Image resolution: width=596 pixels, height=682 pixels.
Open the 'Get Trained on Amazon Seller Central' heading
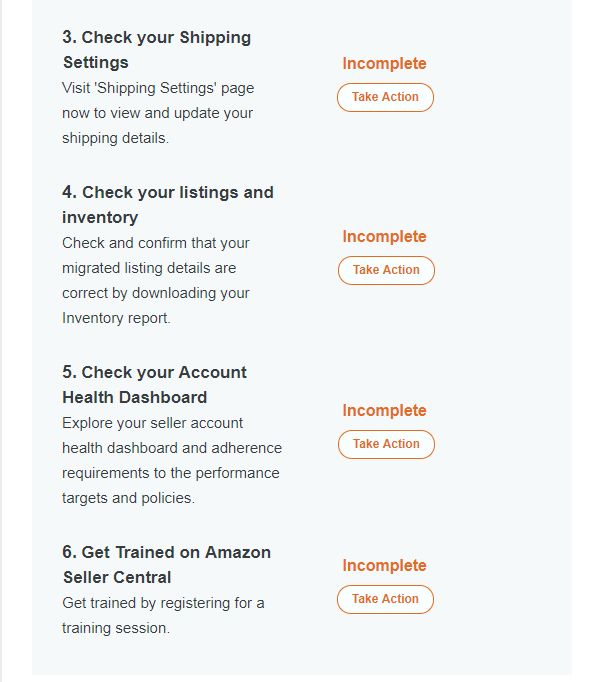click(x=167, y=565)
